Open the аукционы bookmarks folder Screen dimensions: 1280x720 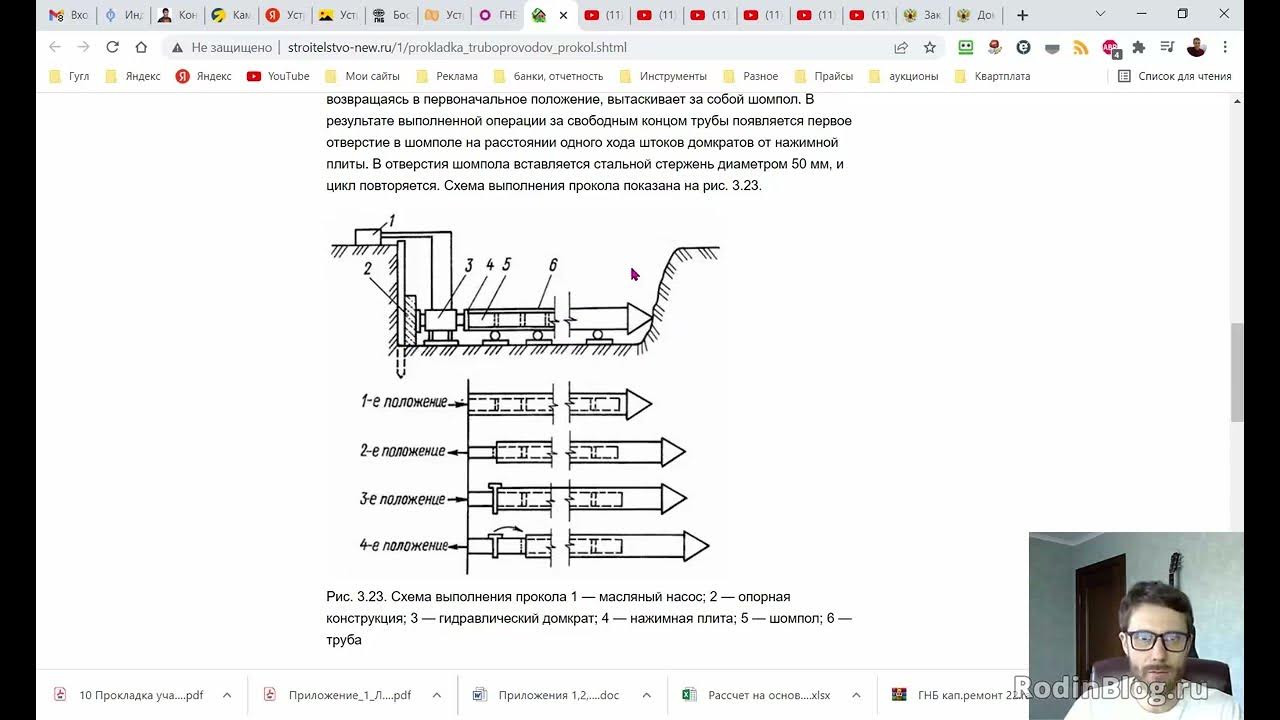903,76
